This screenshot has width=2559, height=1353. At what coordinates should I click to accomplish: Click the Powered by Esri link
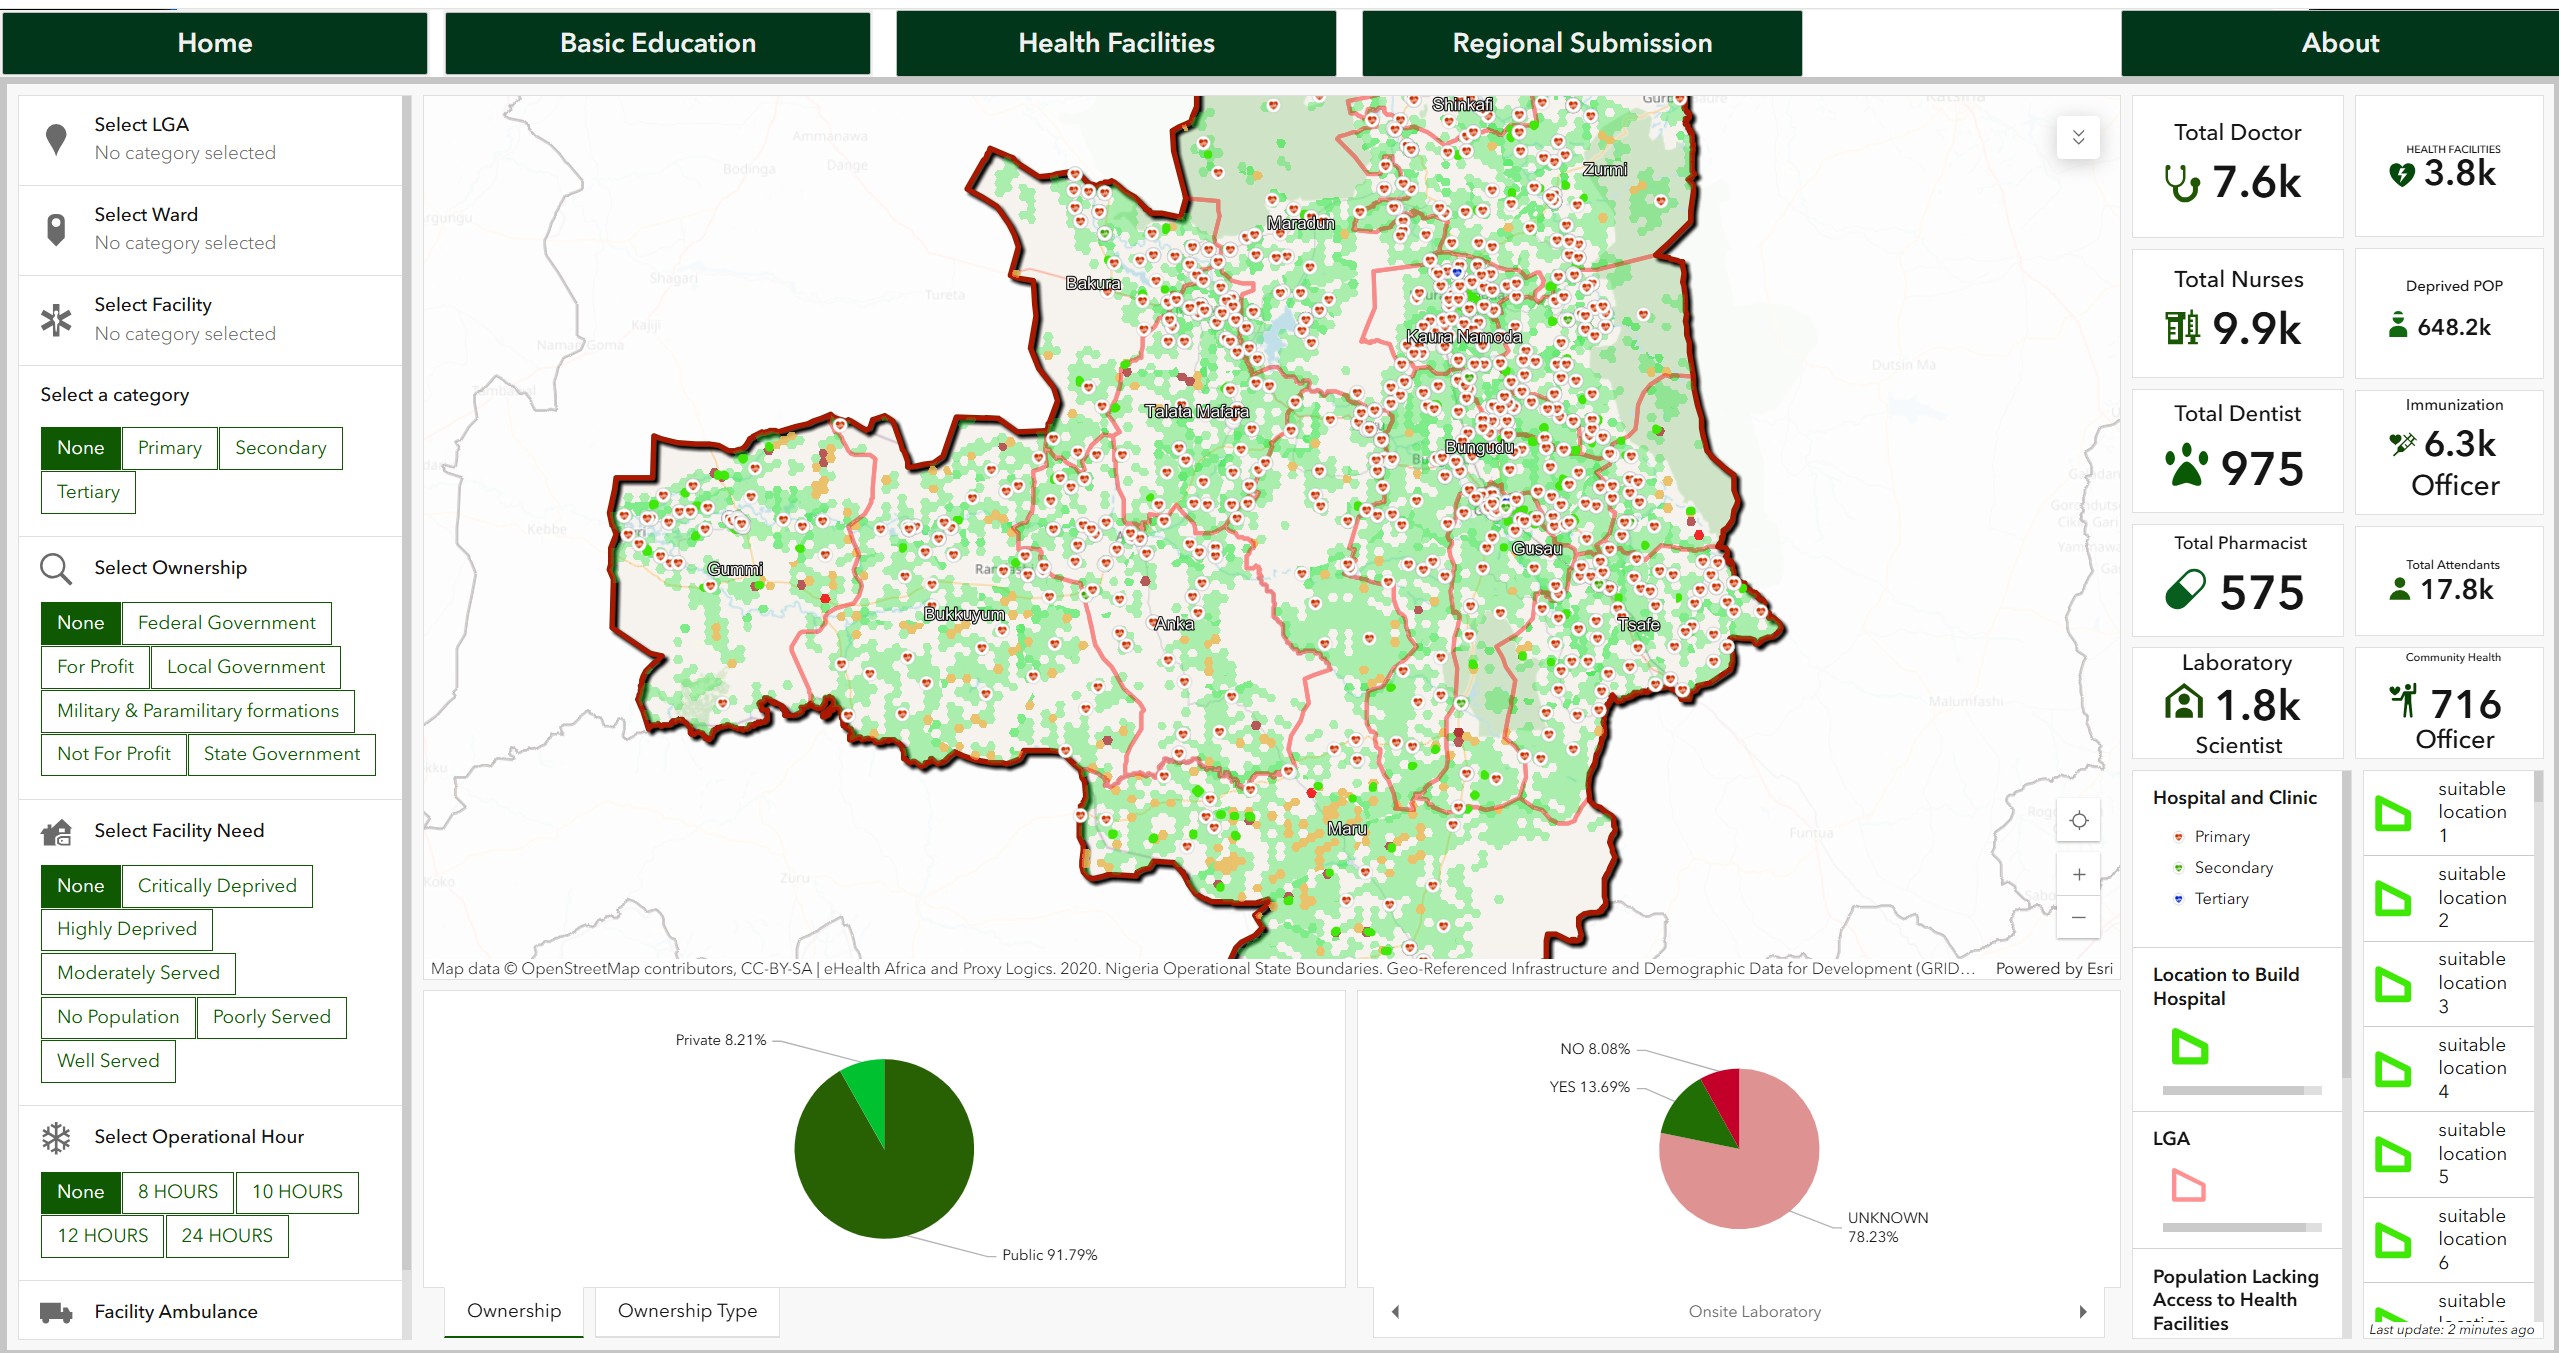coord(2054,968)
